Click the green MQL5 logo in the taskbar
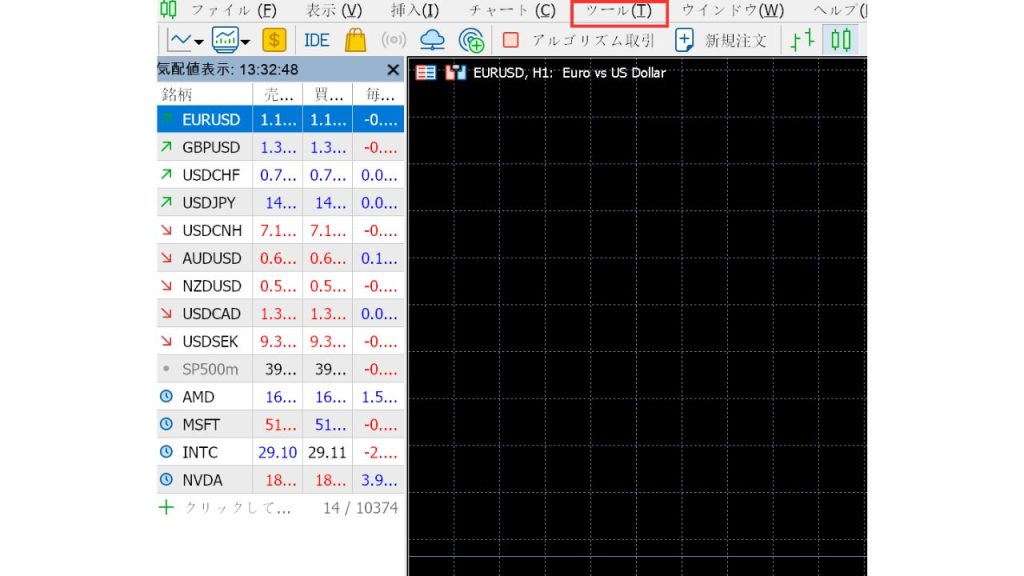Viewport: 1024px width, 576px height. 168,11
